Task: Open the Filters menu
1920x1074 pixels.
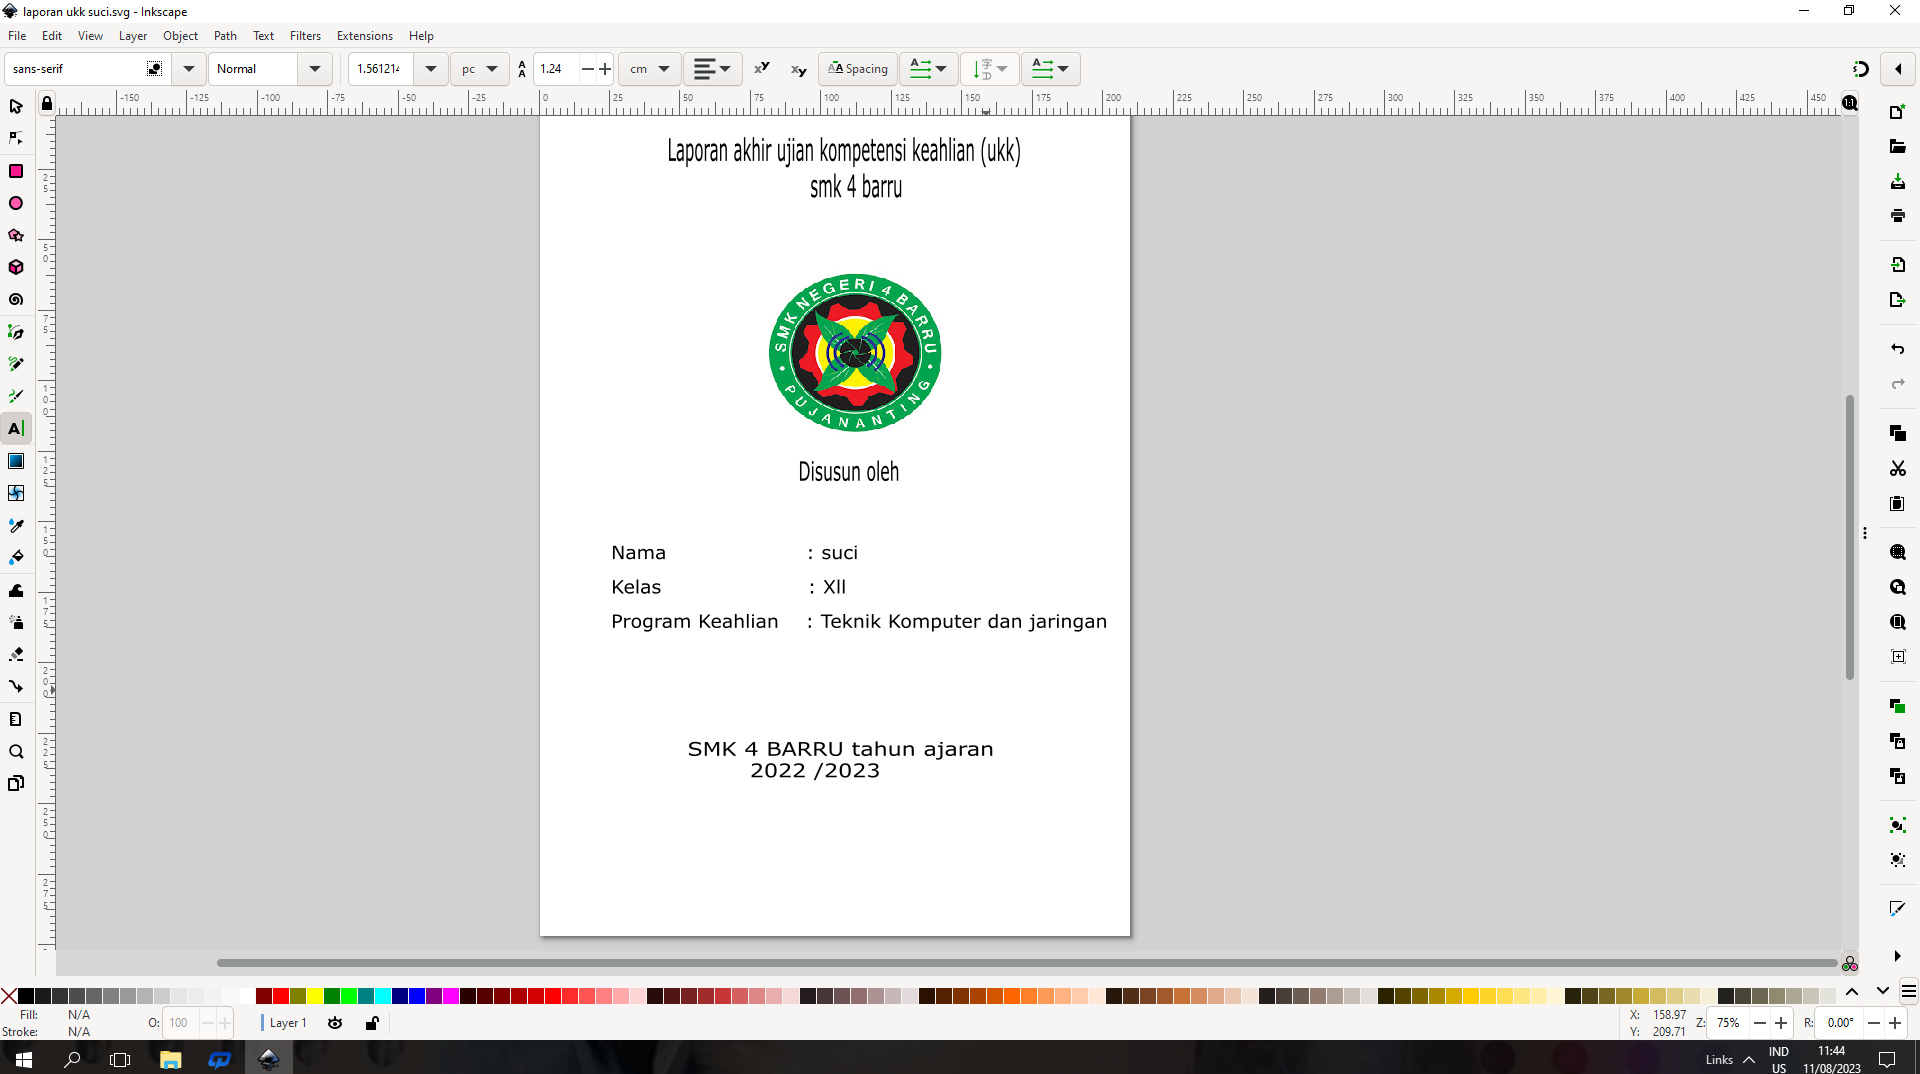Action: [305, 36]
